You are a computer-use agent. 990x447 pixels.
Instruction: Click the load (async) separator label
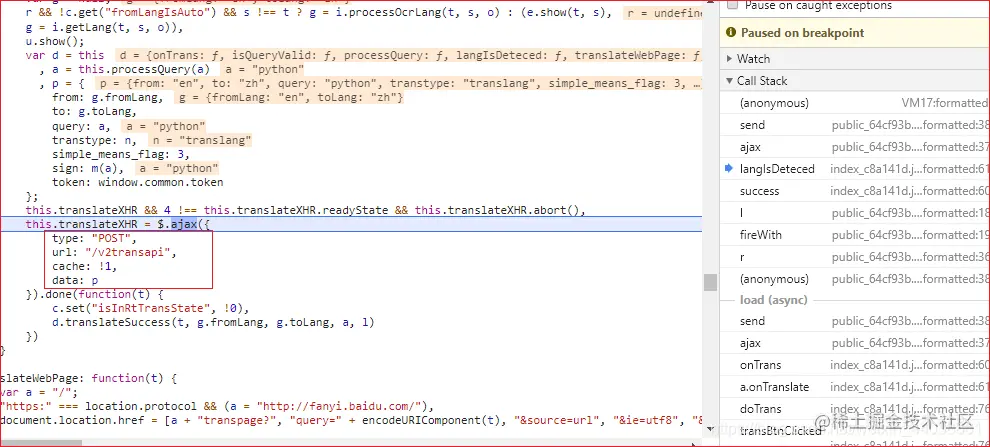coord(774,300)
